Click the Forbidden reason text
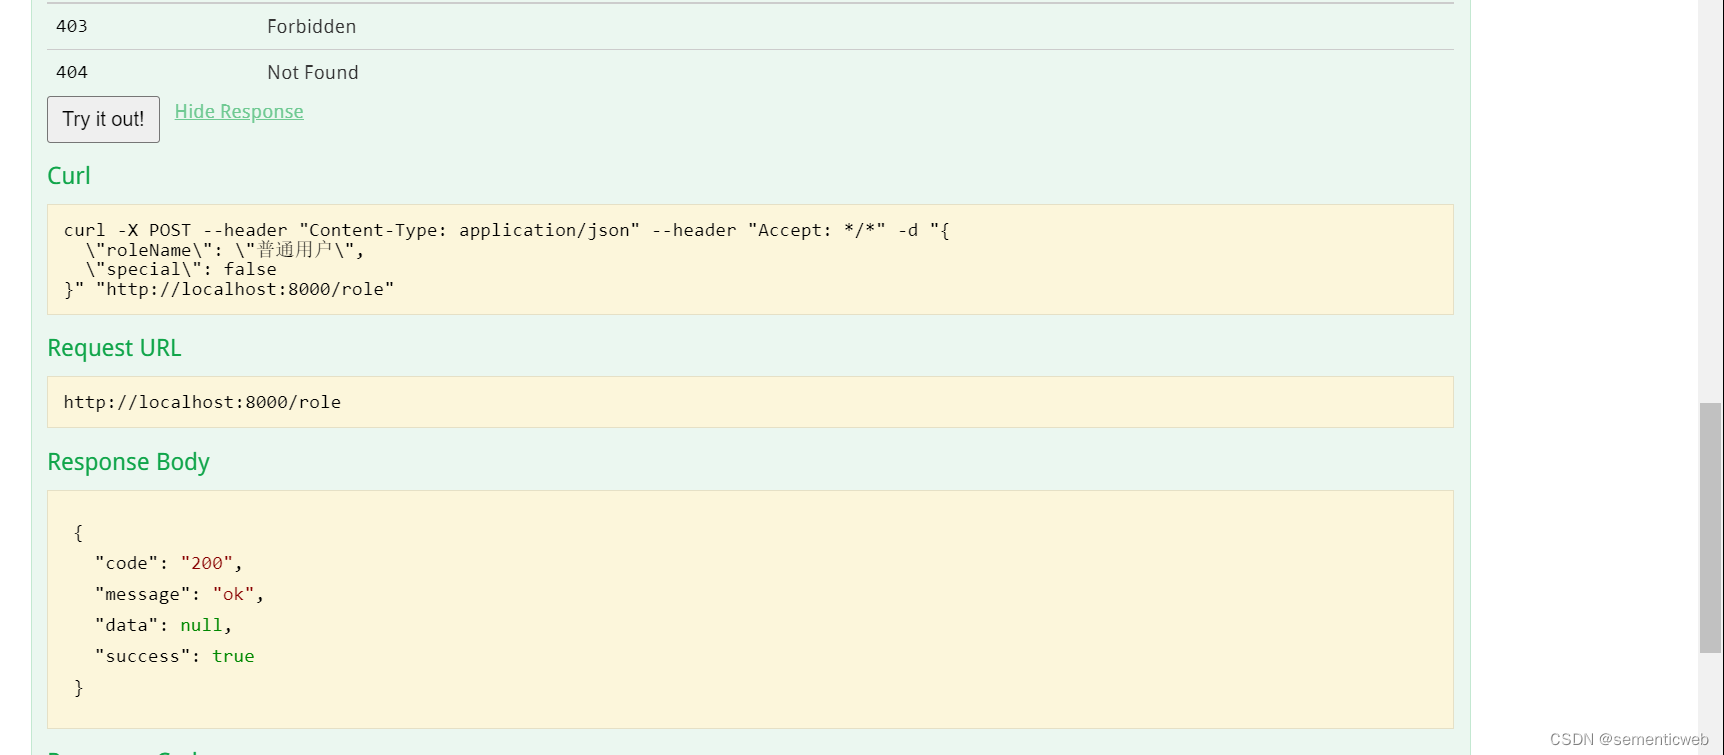Image resolution: width=1724 pixels, height=755 pixels. point(311,26)
